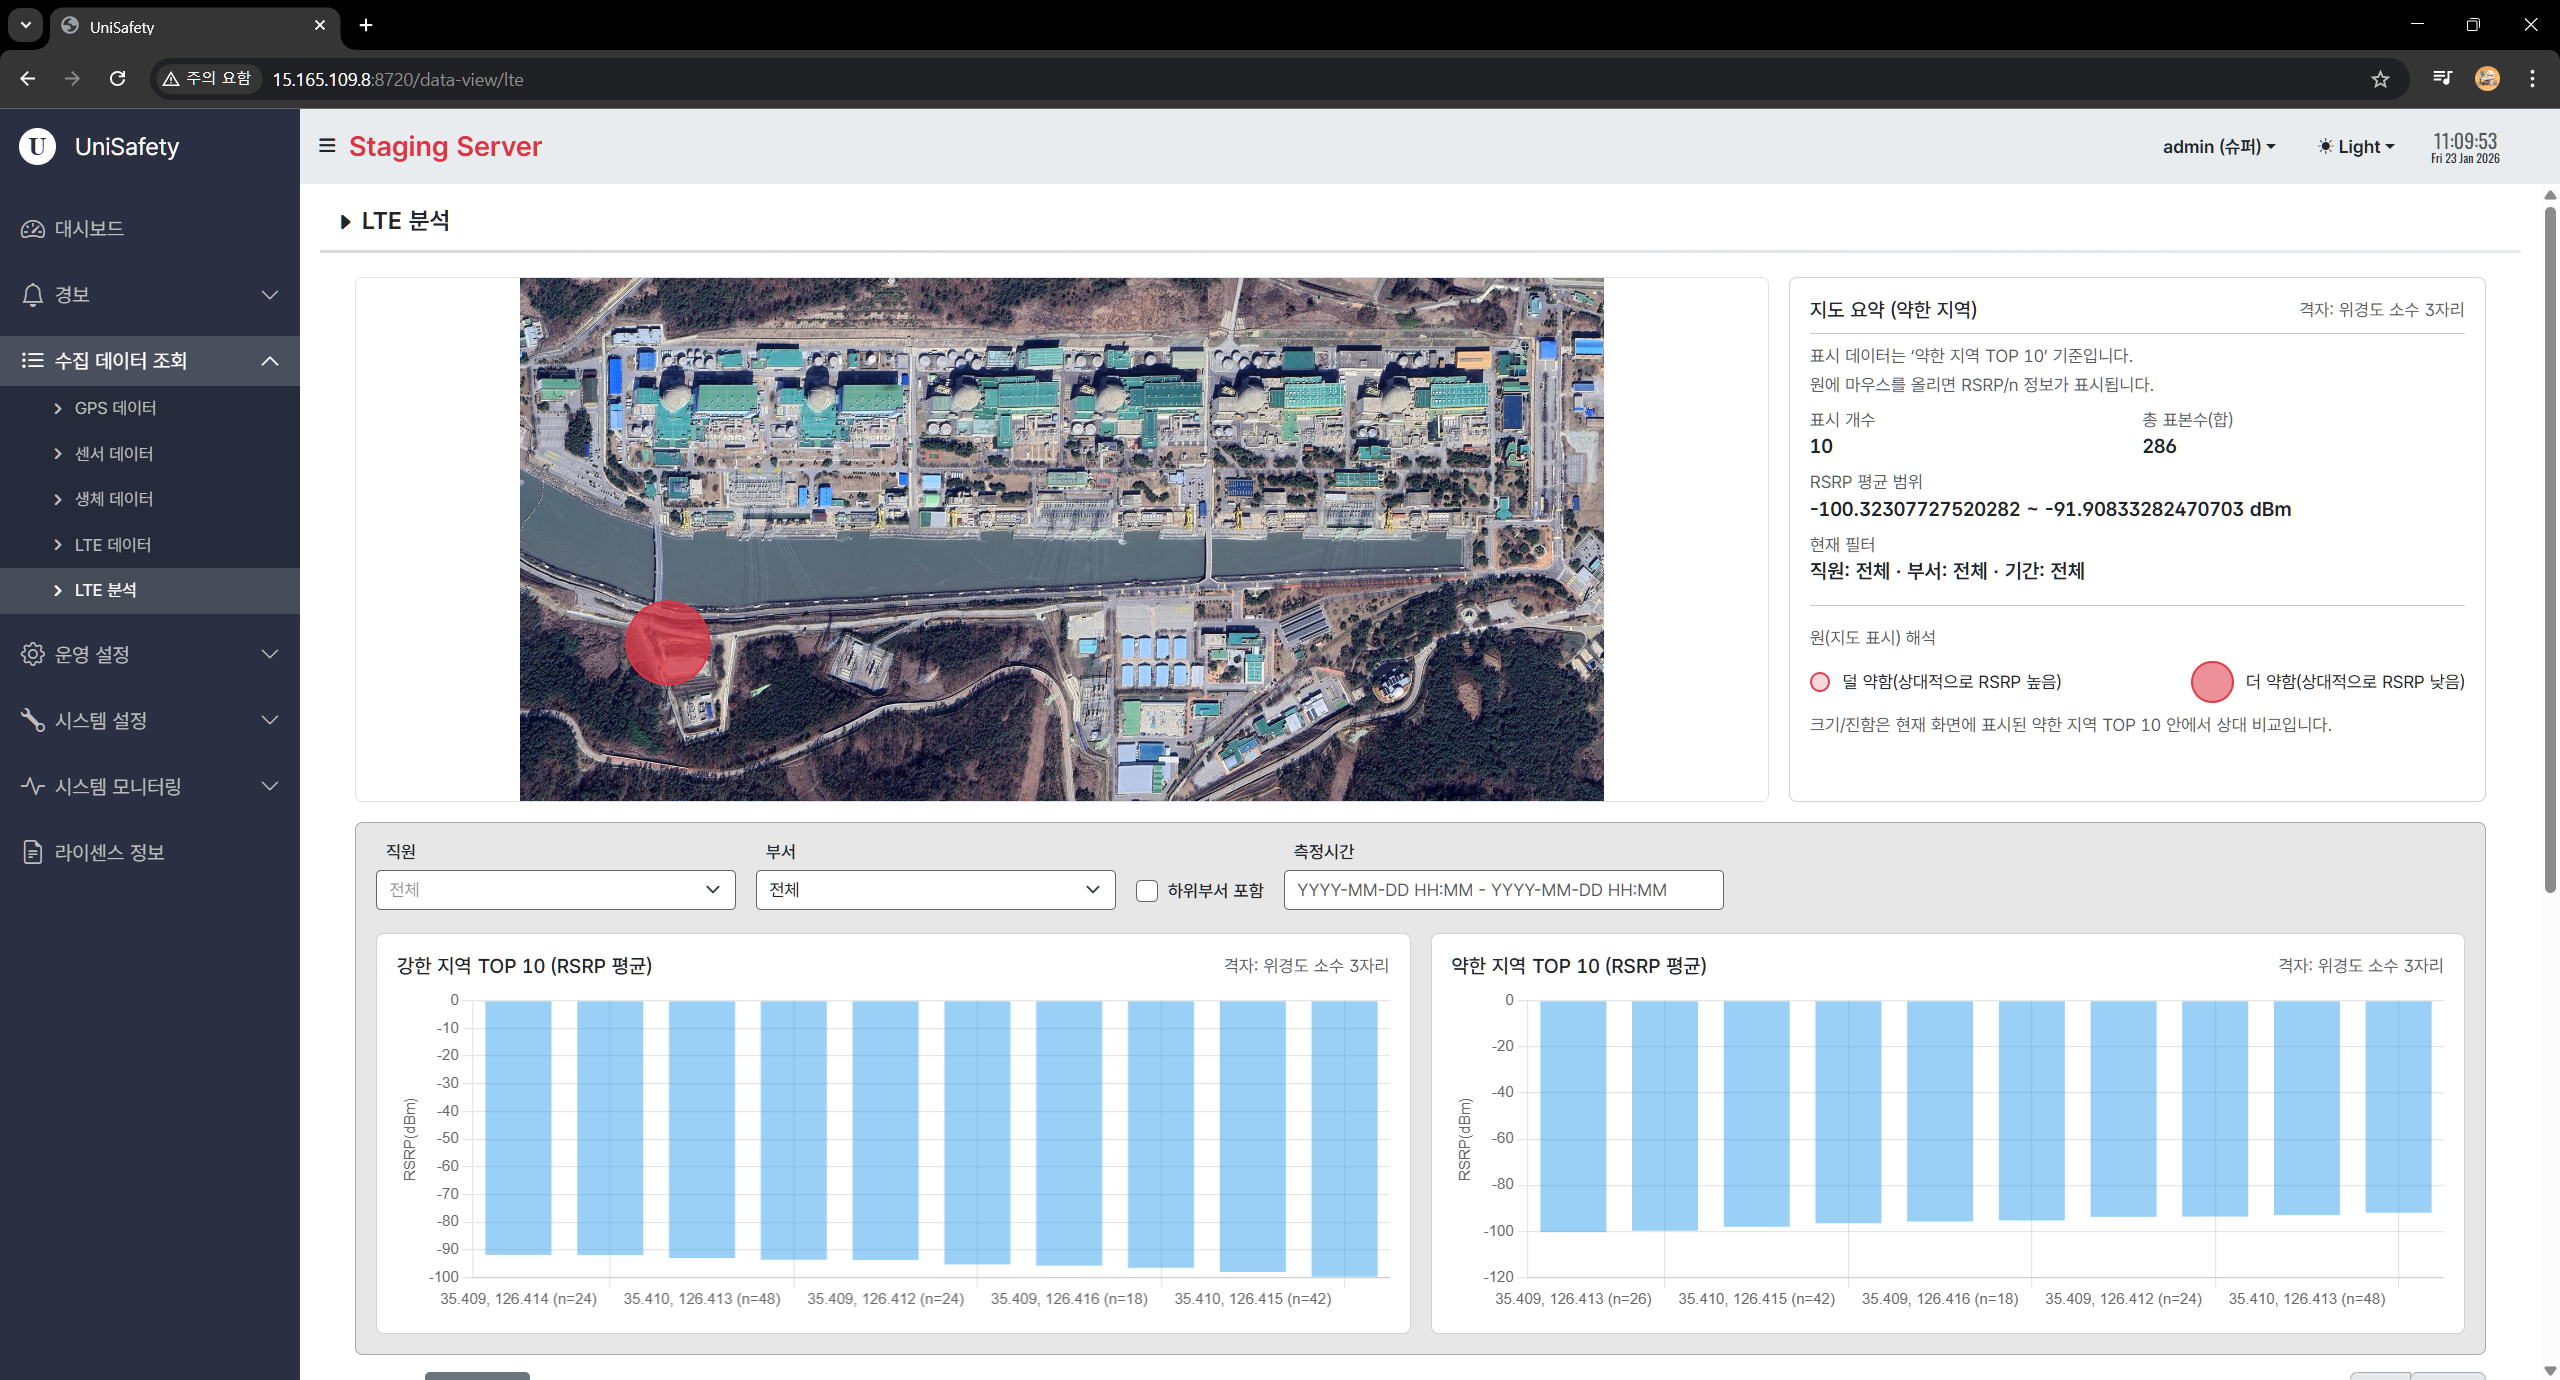Expand the 시스템 모니터링 chevron
The image size is (2560, 1380).
[x=270, y=786]
